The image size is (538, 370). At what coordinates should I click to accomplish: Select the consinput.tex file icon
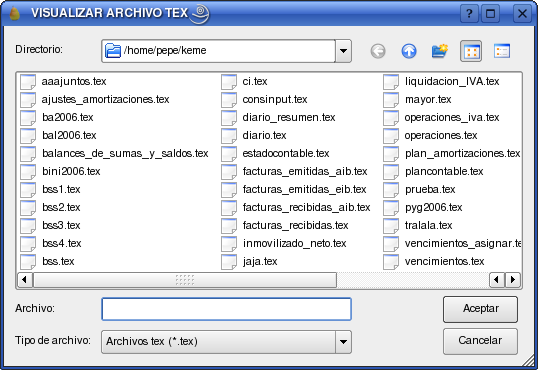point(229,100)
